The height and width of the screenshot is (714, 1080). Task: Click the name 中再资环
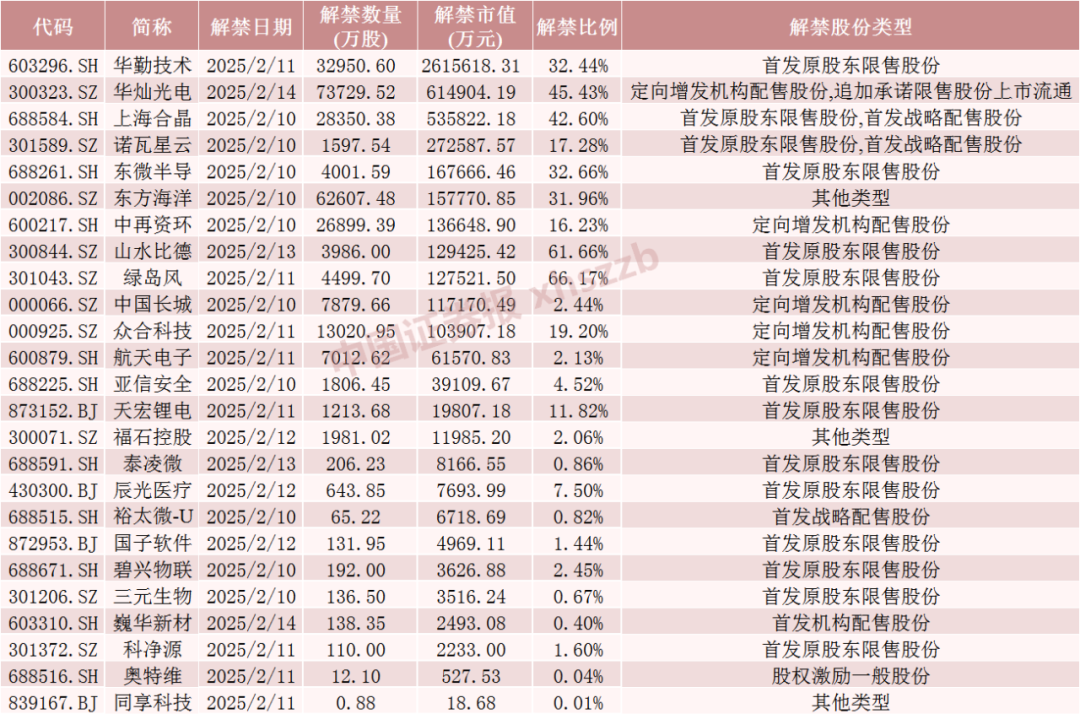[152, 224]
